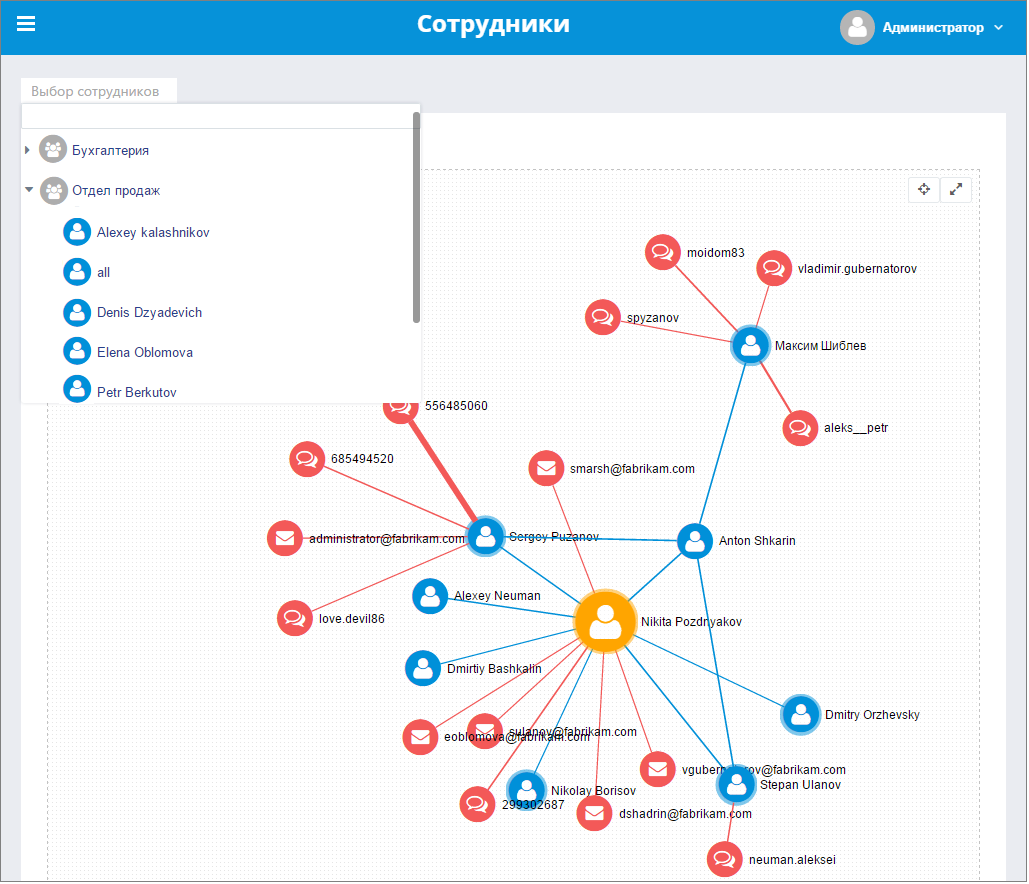Image resolution: width=1029 pixels, height=884 pixels.
Task: Click the administrator@fabrikam.com email node
Action: pyautogui.click(x=285, y=538)
